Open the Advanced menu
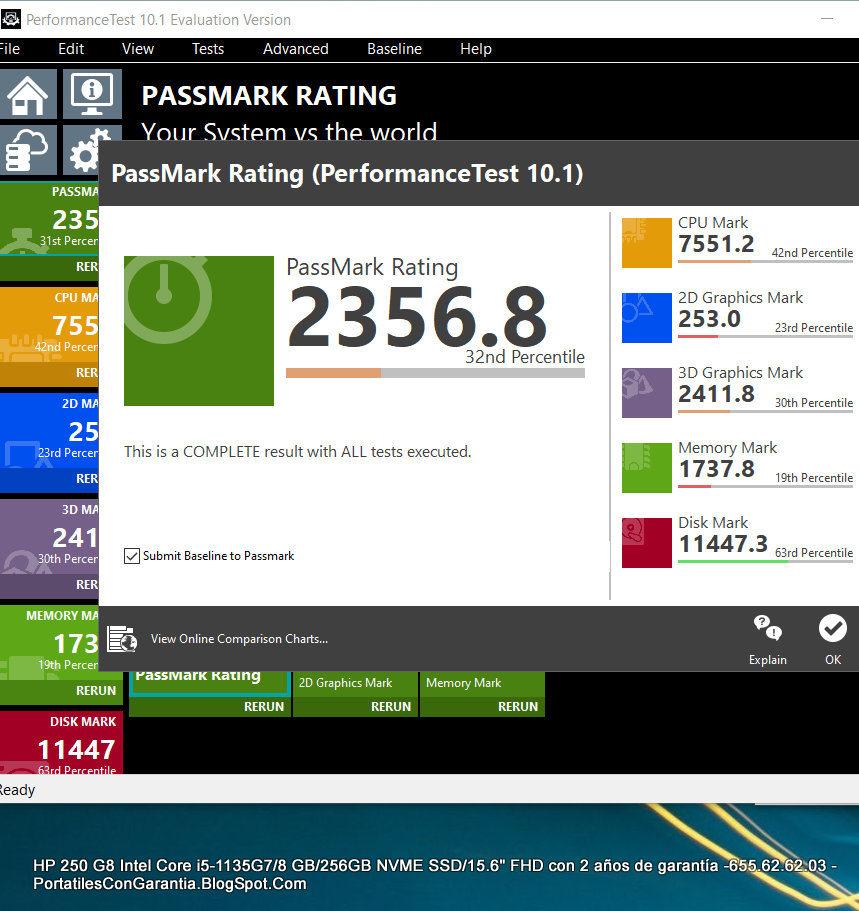 point(295,49)
